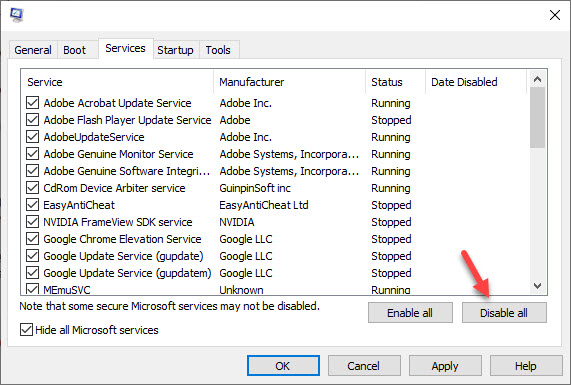The width and height of the screenshot is (571, 385).
Task: Click Unknown manufacturer for MEmuSVC
Action: coord(241,290)
